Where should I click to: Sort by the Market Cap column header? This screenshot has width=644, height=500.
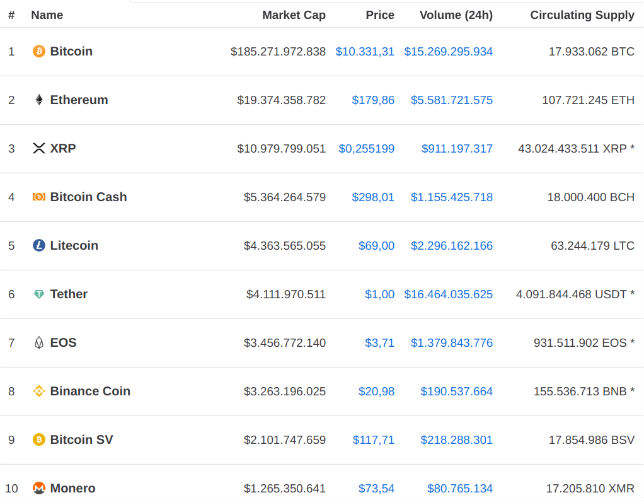[294, 15]
